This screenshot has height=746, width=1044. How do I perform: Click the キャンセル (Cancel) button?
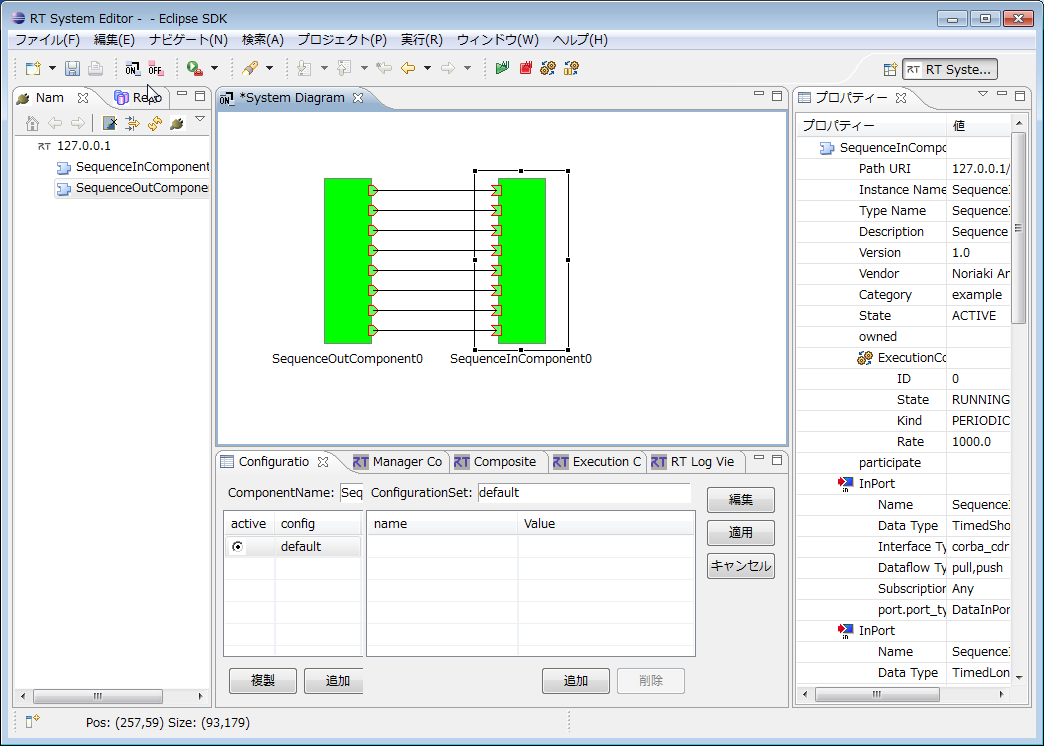(x=740, y=566)
